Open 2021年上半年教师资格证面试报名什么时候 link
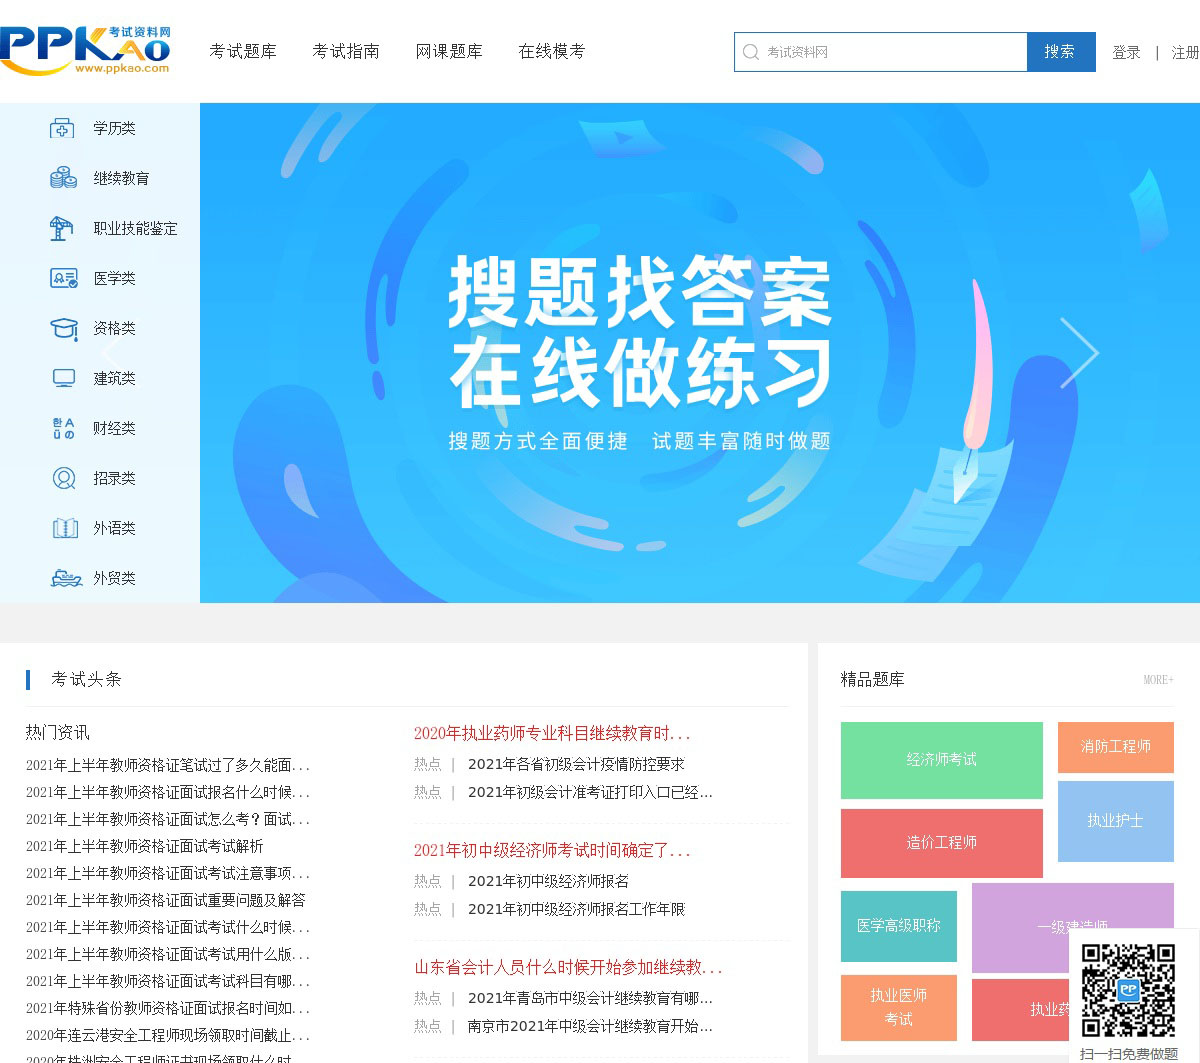Screen dimensions: 1200x1063 pos(168,792)
